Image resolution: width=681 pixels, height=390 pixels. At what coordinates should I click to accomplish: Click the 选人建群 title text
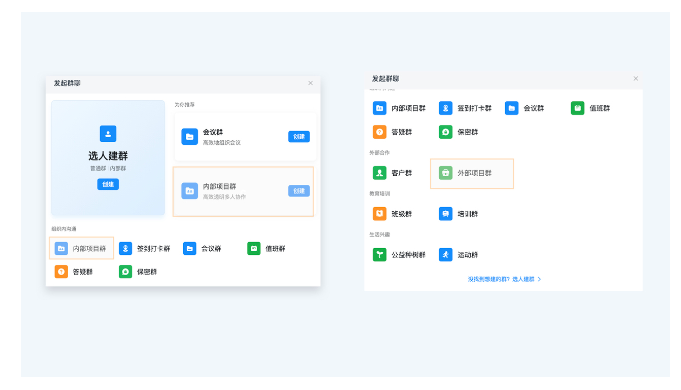click(108, 156)
